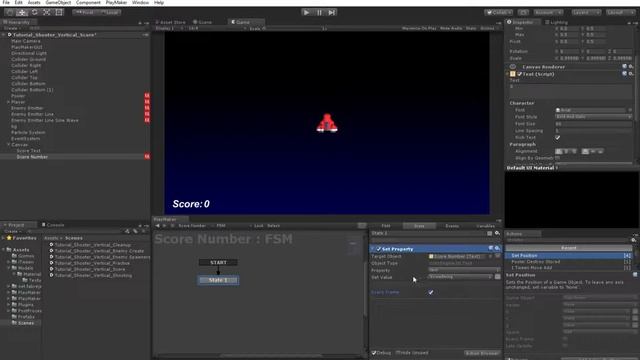Expand the Player object in Hierarchy

pyautogui.click(x=8, y=102)
